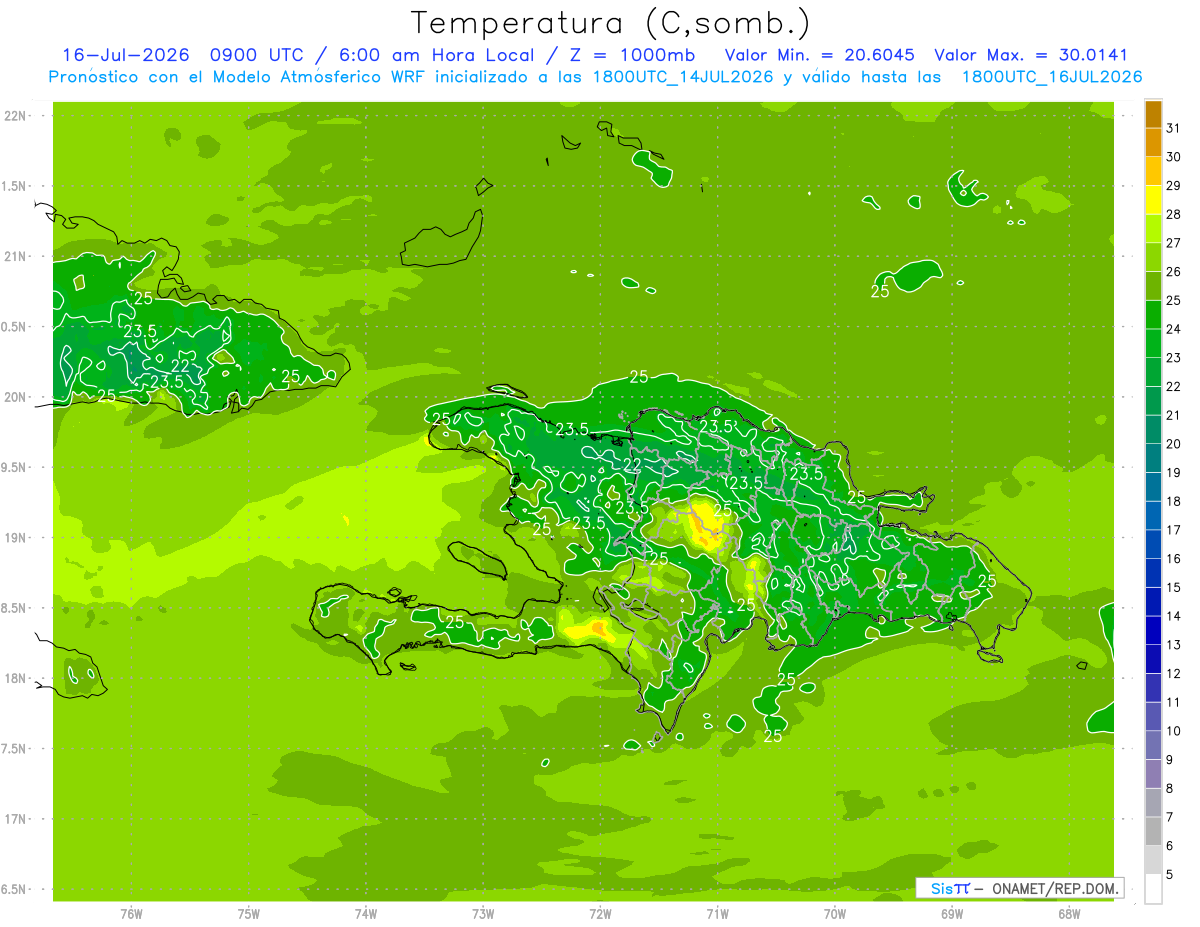The height and width of the screenshot is (927, 1200).
Task: Click the 22 contour label over Cuba
Action: (x=181, y=365)
